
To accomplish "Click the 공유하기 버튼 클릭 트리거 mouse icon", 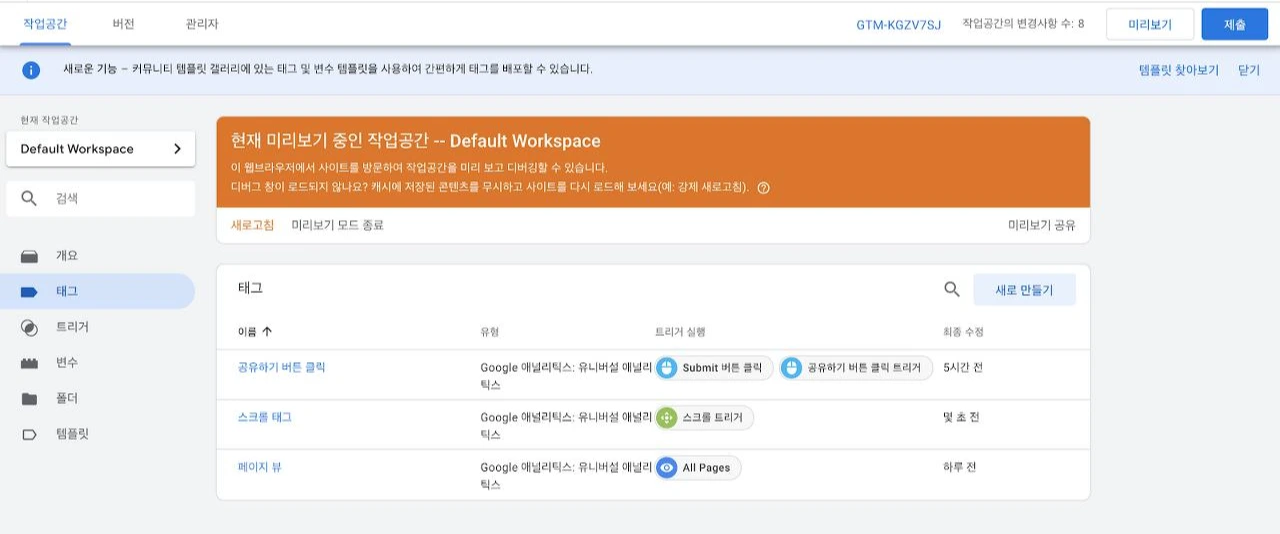I will click(792, 368).
